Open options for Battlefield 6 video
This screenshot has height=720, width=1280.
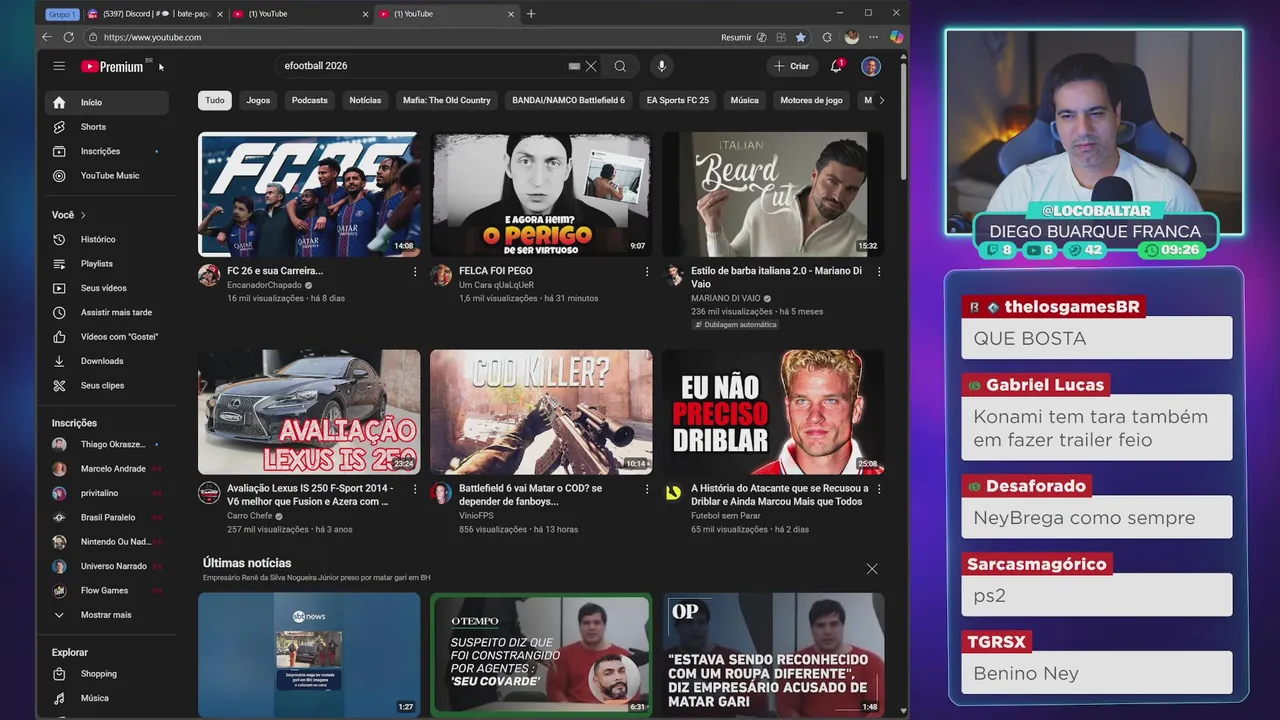[647, 489]
